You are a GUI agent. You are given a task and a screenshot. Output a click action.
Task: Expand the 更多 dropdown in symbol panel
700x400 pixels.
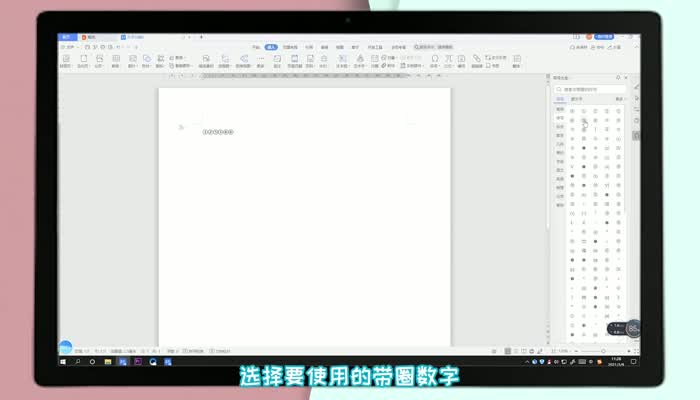point(619,99)
